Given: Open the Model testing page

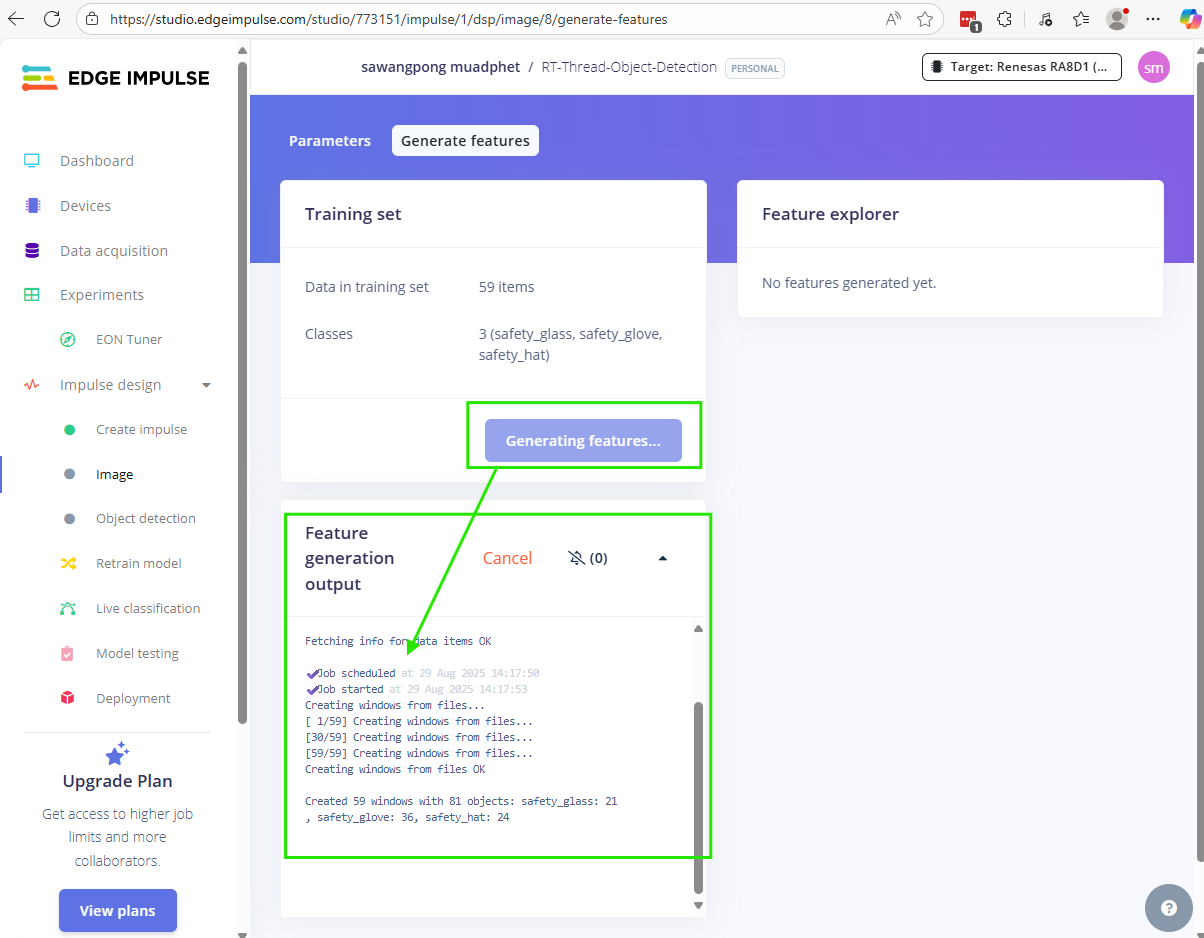Looking at the screenshot, I should tap(137, 654).
